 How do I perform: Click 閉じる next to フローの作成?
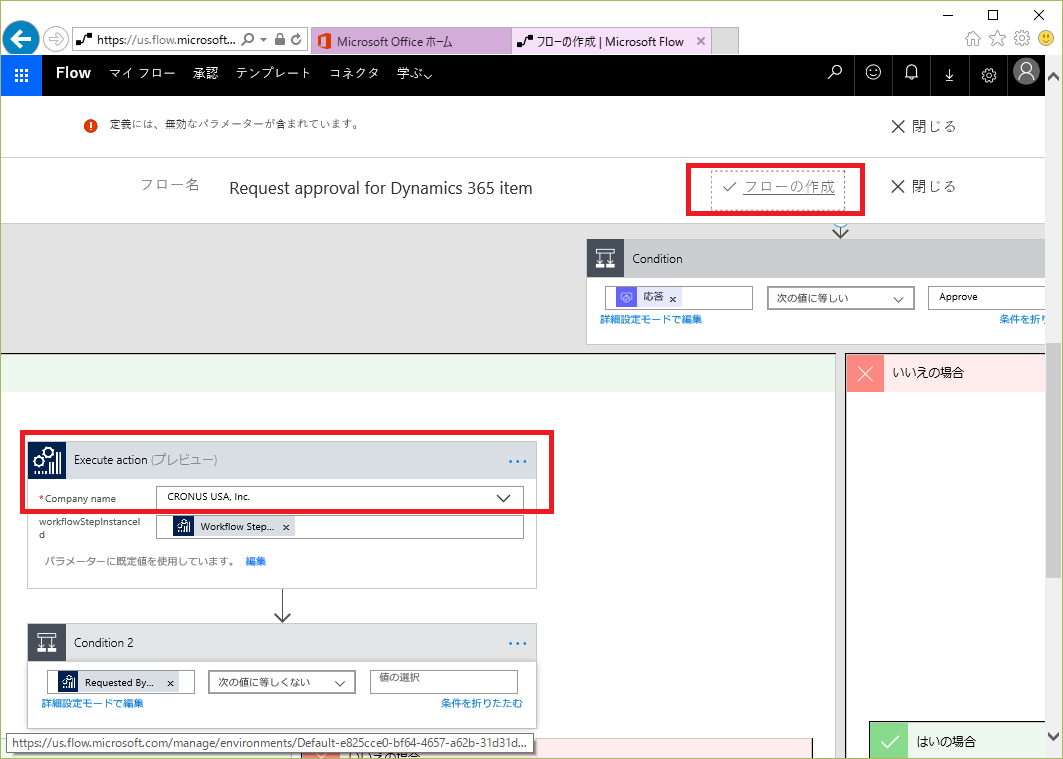[923, 186]
